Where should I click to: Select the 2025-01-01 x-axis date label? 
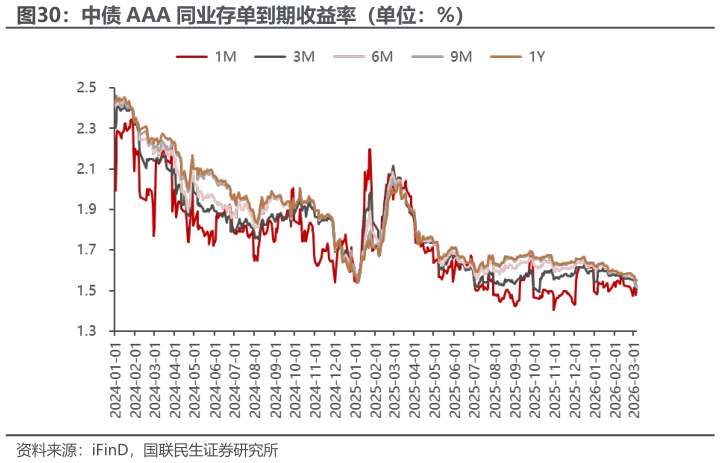[352, 378]
